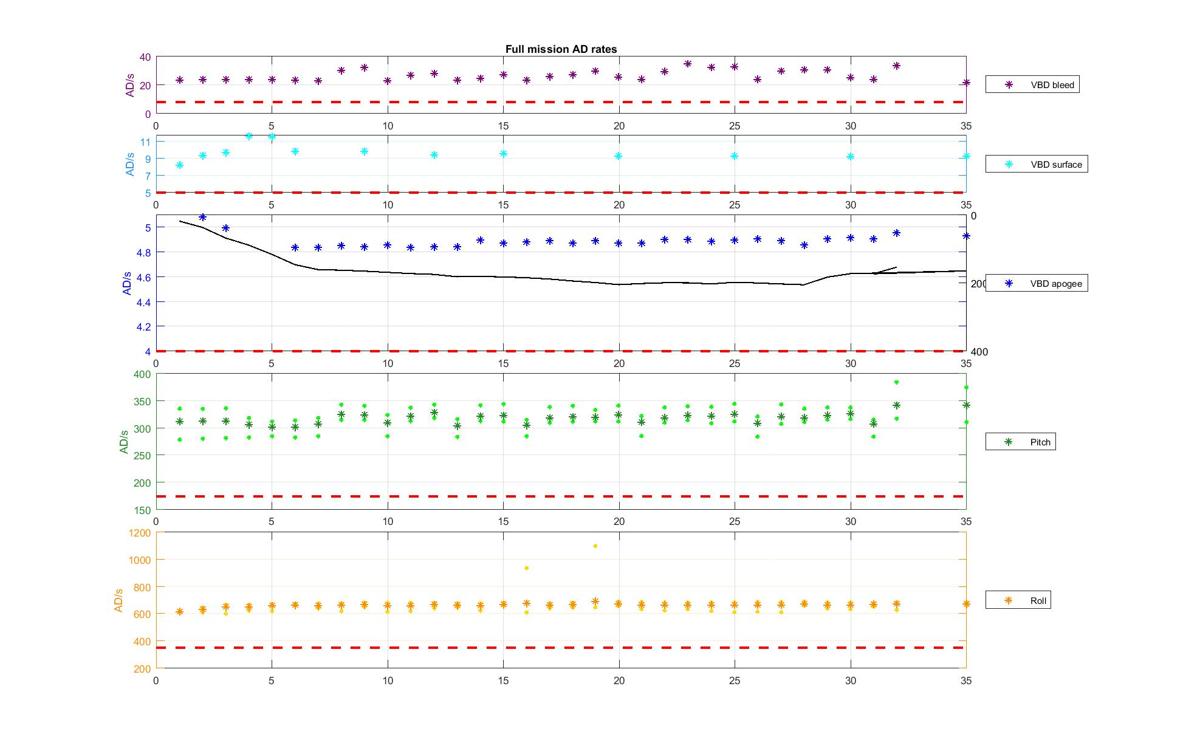
Task: Click the VBD surface star at x=1
Action: click(x=179, y=165)
